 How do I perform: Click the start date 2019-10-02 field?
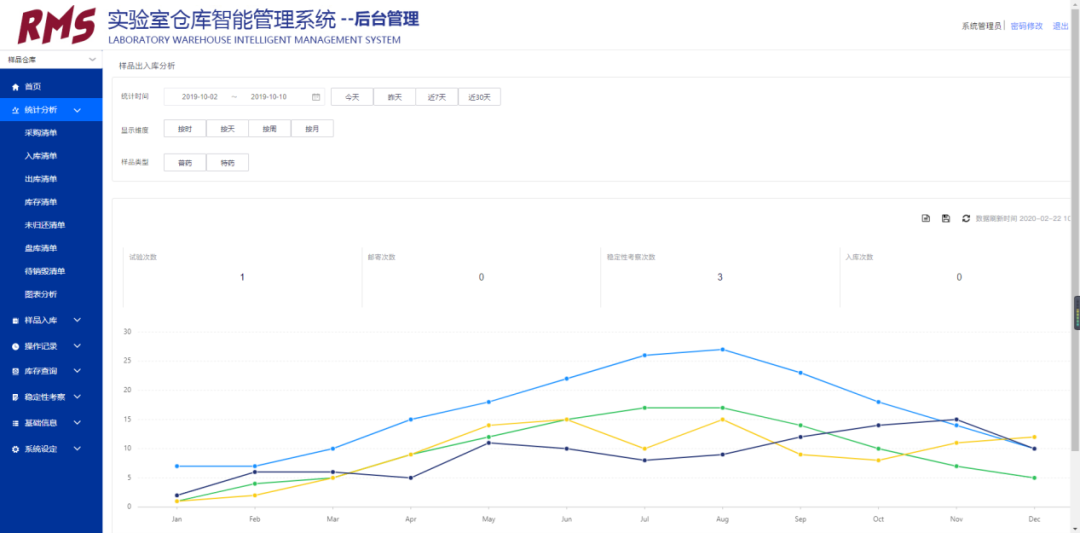(x=198, y=97)
